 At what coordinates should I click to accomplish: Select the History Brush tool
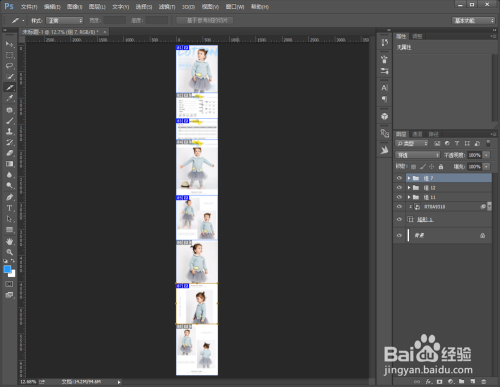[9, 142]
